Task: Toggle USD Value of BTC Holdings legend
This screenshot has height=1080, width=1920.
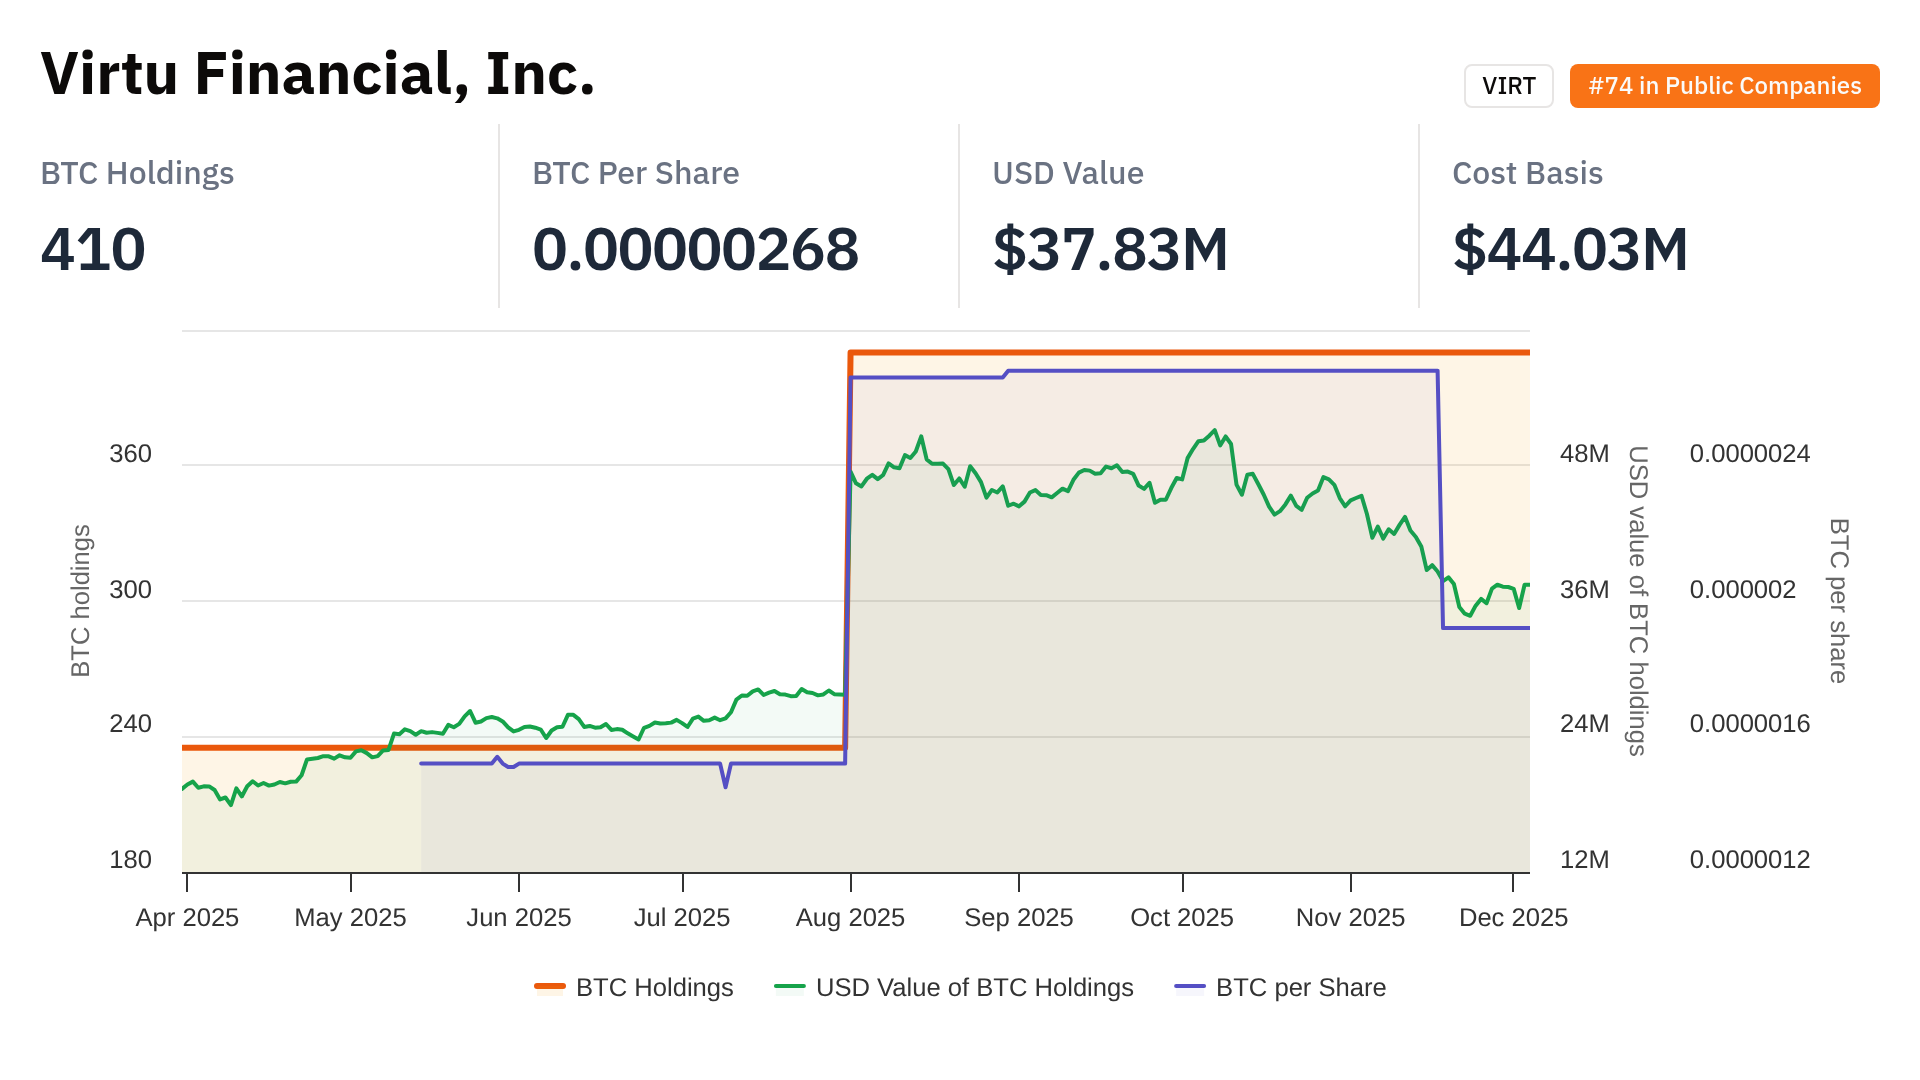Action: (974, 987)
